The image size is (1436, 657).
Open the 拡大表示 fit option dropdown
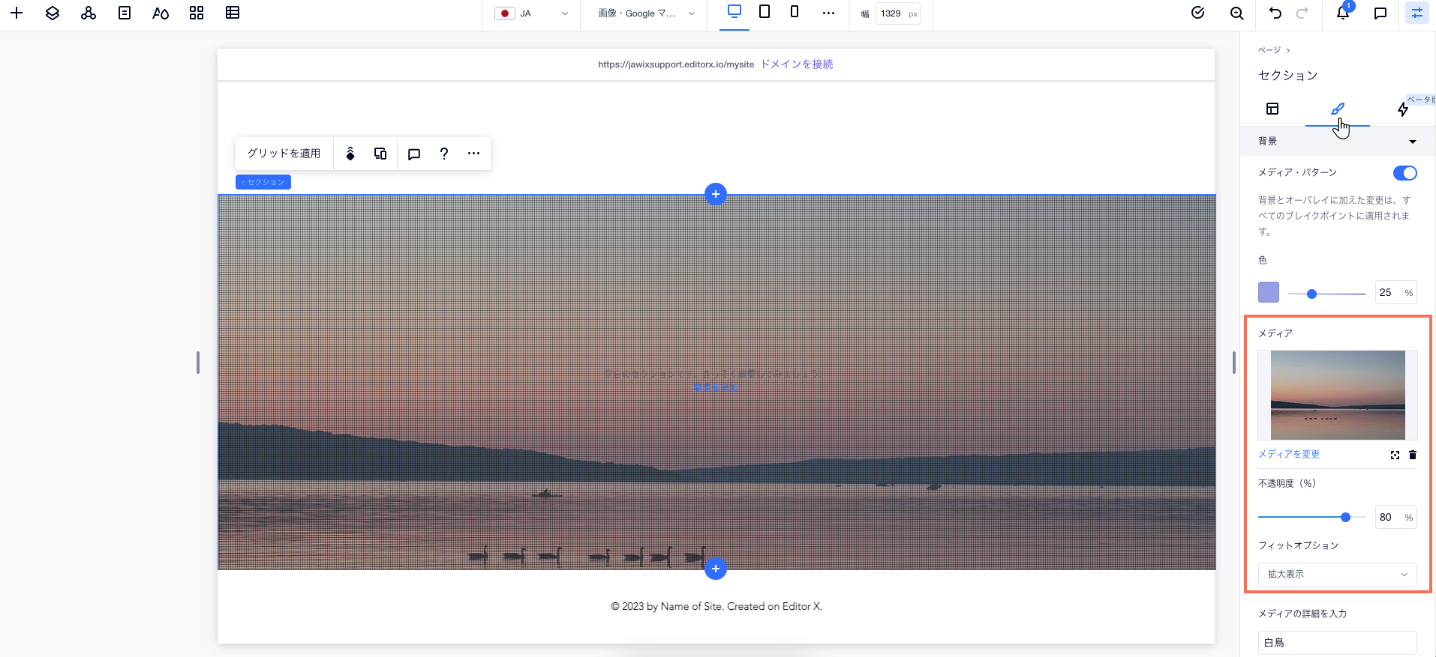pos(1336,574)
